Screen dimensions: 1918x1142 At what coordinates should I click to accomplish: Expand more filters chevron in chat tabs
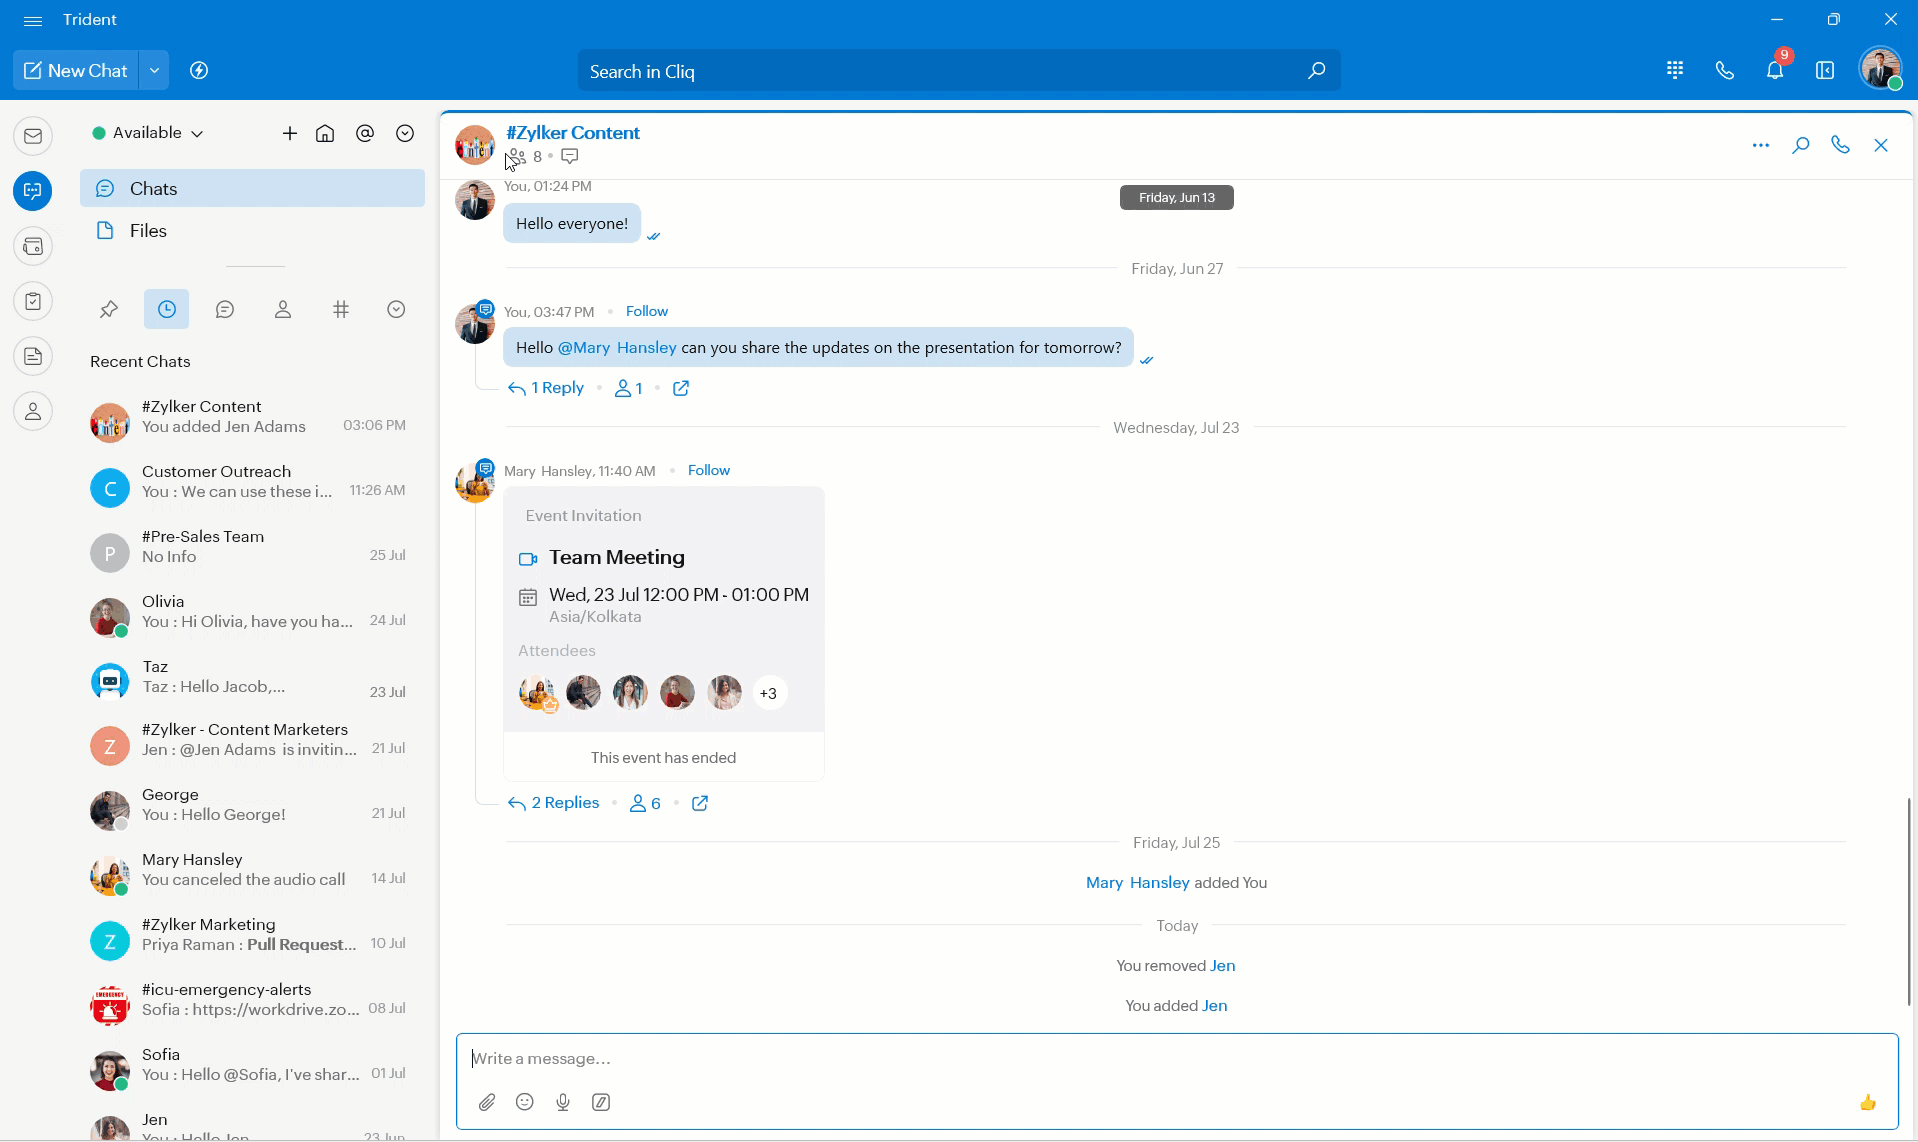coord(396,310)
